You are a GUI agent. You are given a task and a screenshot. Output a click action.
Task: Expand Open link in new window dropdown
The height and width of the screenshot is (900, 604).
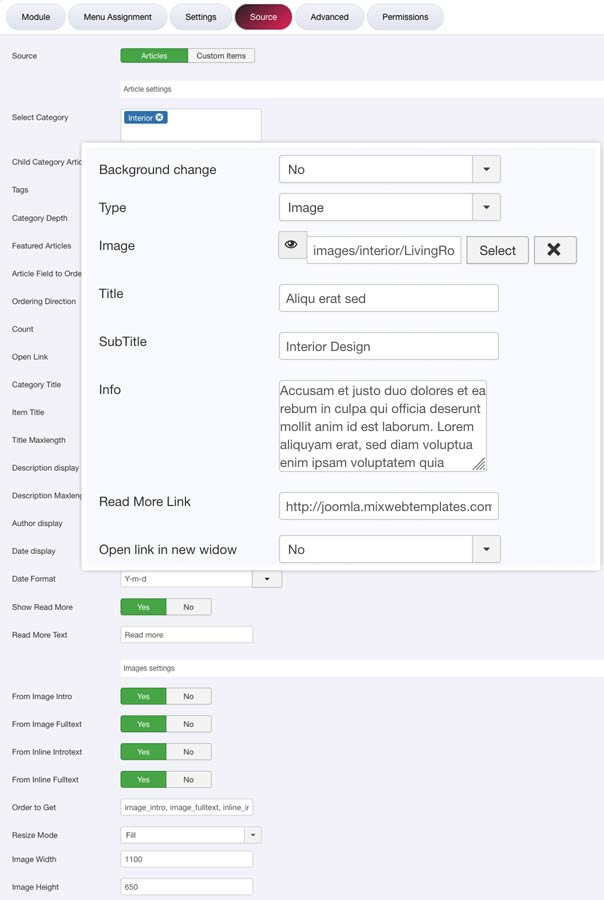pos(486,549)
